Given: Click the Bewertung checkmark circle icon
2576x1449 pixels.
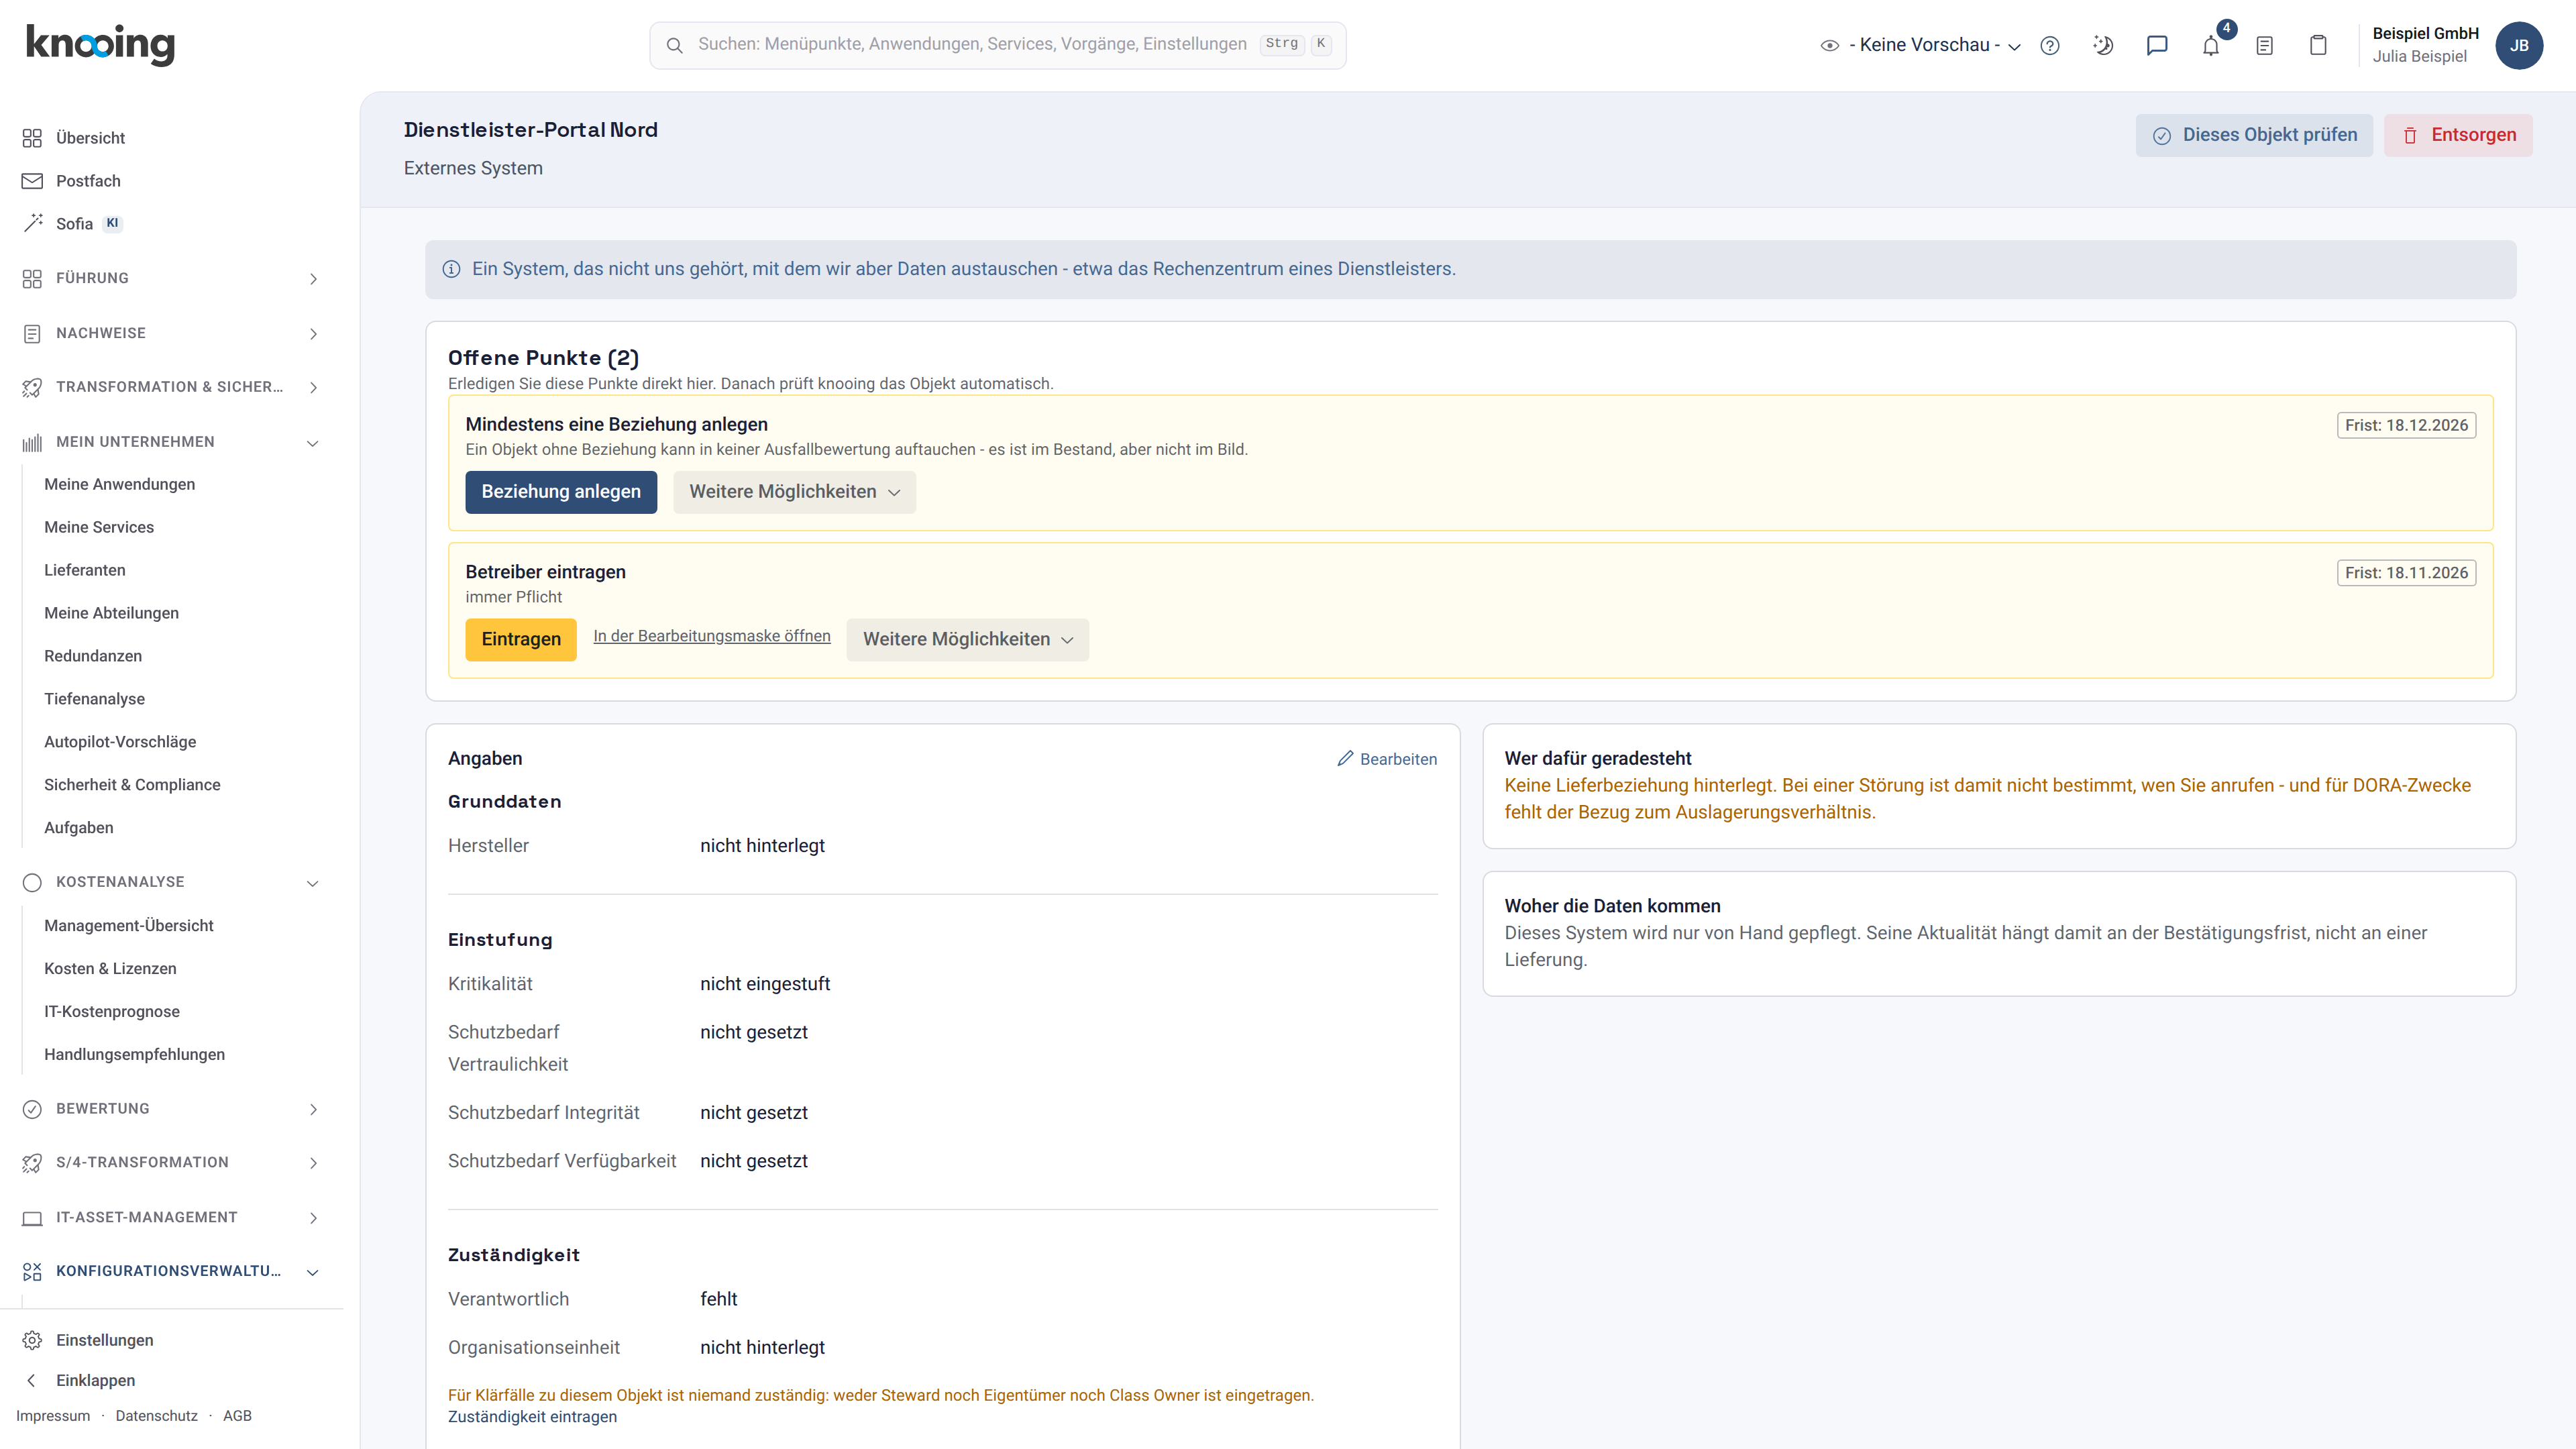Looking at the screenshot, I should click(32, 1109).
